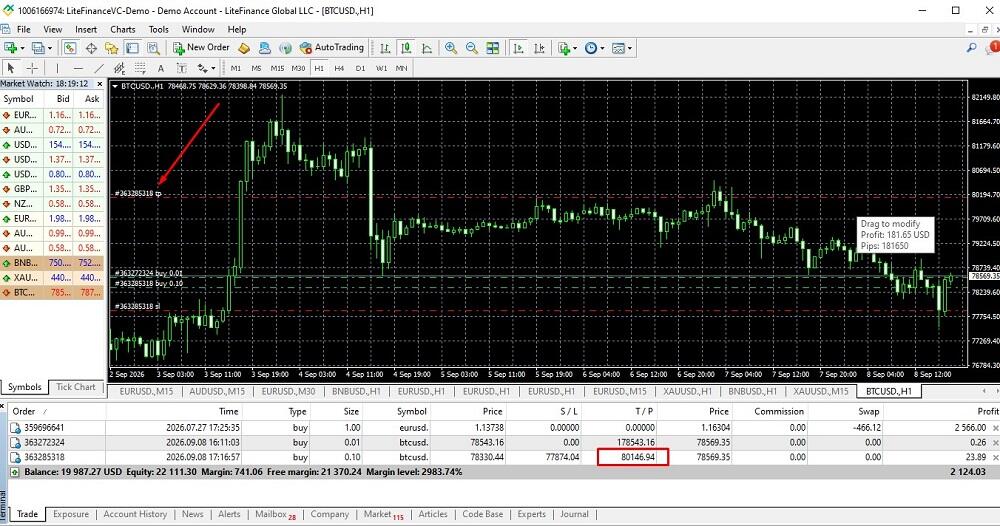Open the Account History tab
Screen dimensions: 1000x526
[x=135, y=514]
